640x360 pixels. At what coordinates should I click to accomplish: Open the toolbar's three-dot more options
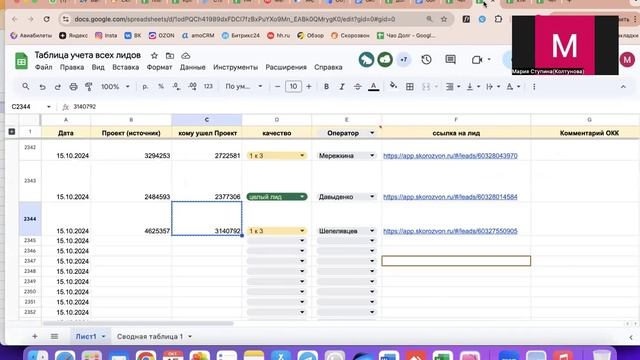(534, 87)
